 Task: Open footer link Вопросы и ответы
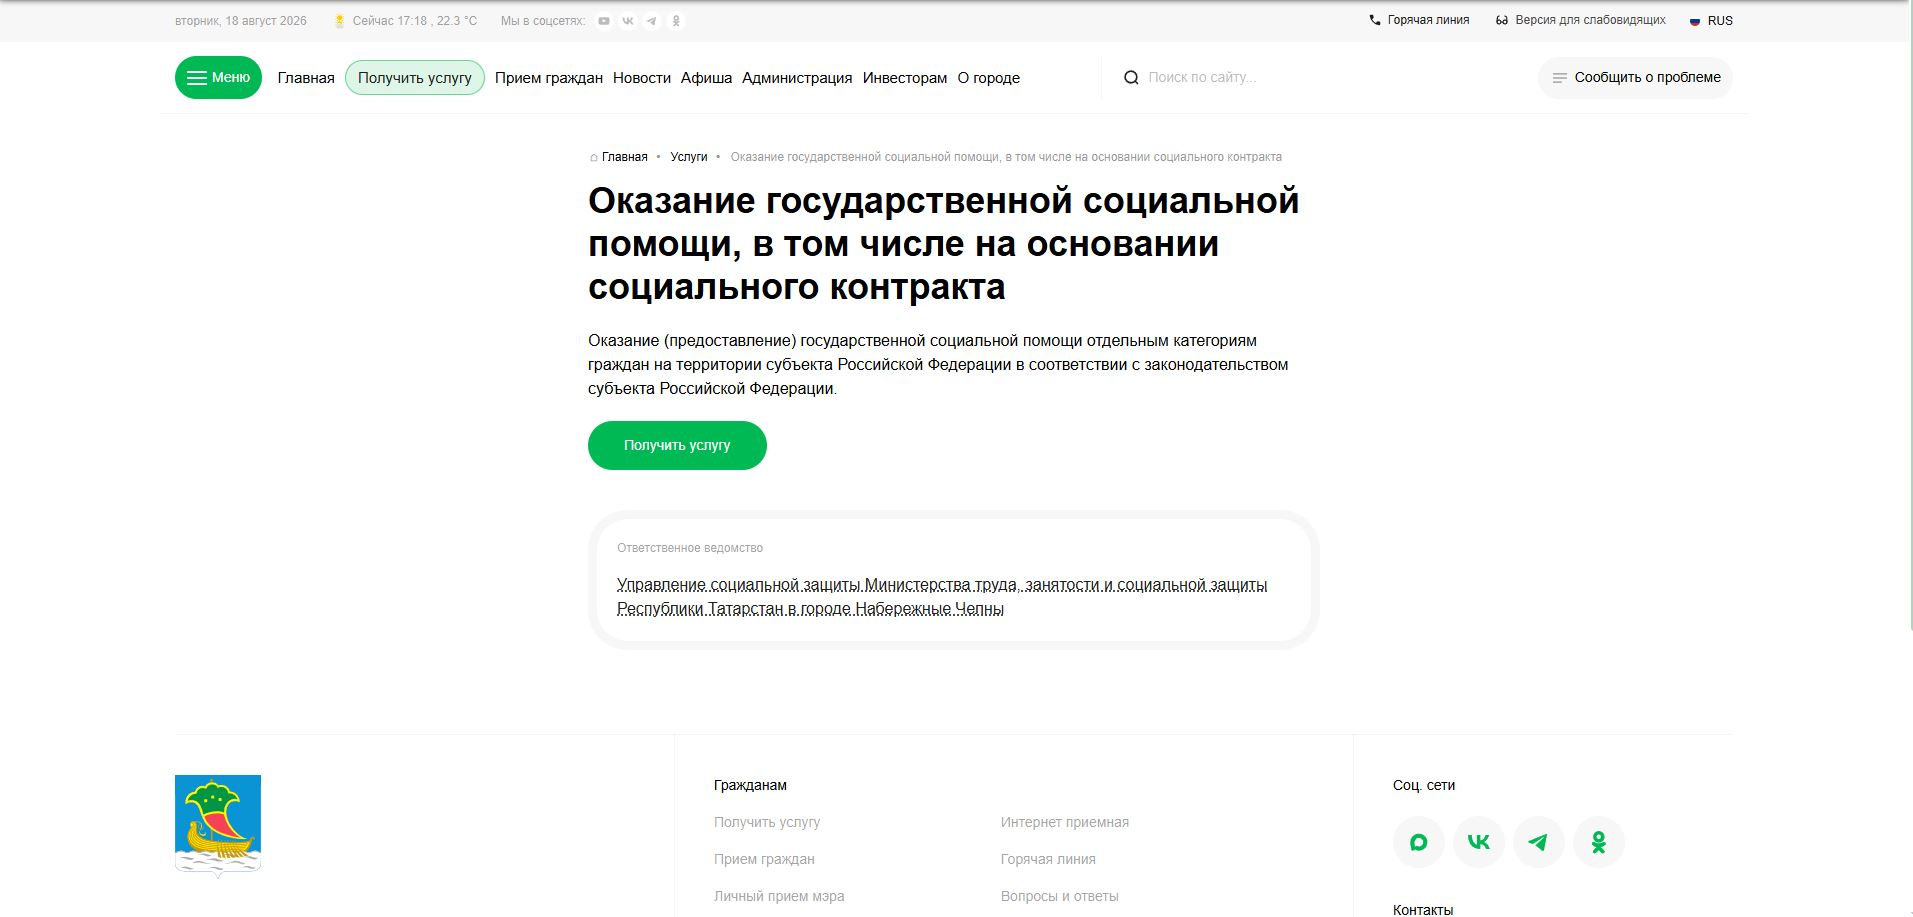pyautogui.click(x=1060, y=896)
